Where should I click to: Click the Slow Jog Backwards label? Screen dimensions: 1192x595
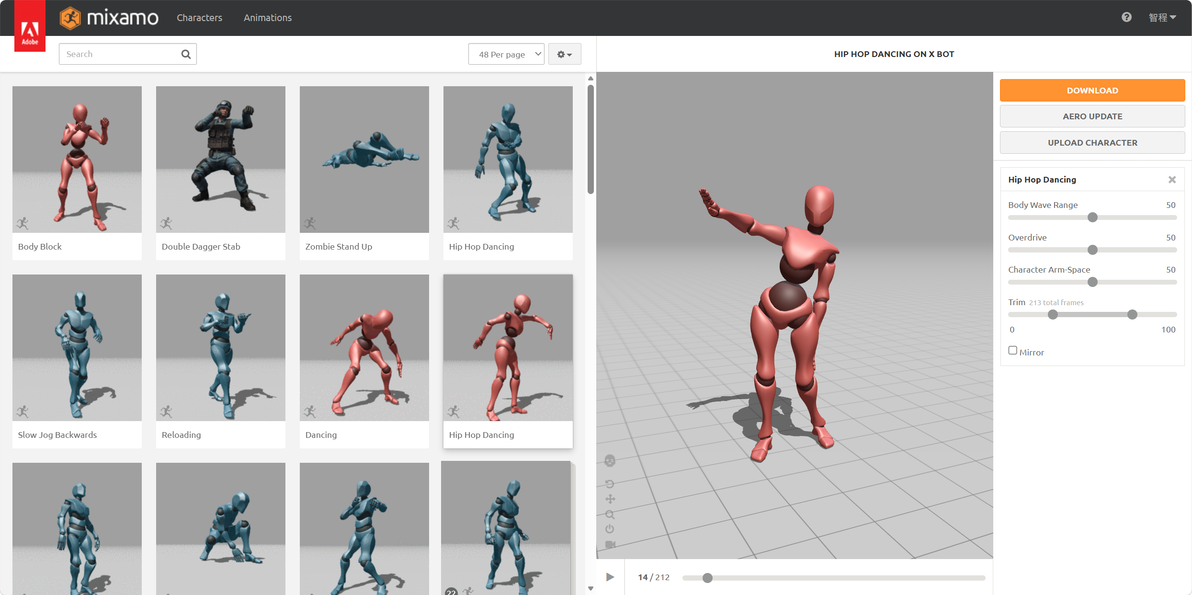[x=58, y=435]
